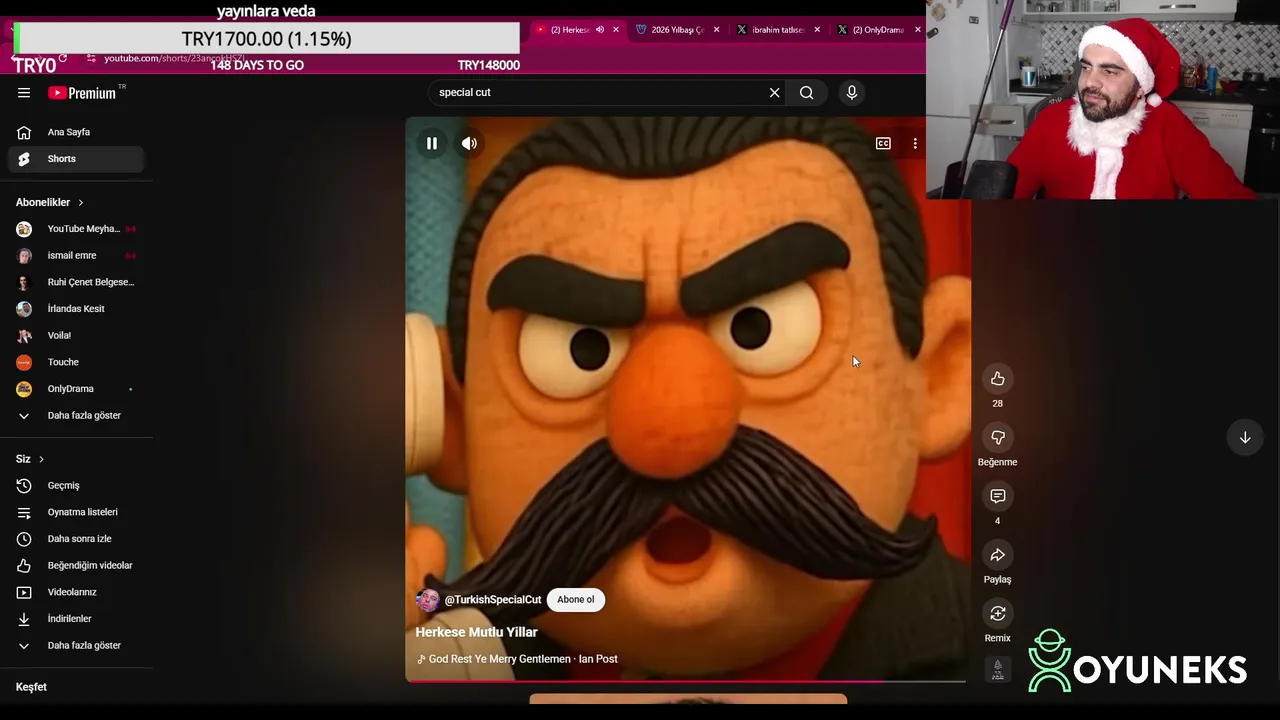Start voice search with the microphone
The image size is (1280, 720).
tap(852, 92)
